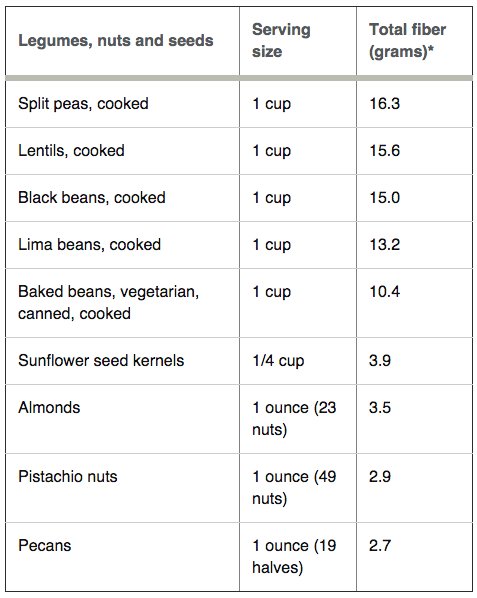Select the 15.6 fiber value for lentils

coord(384,151)
